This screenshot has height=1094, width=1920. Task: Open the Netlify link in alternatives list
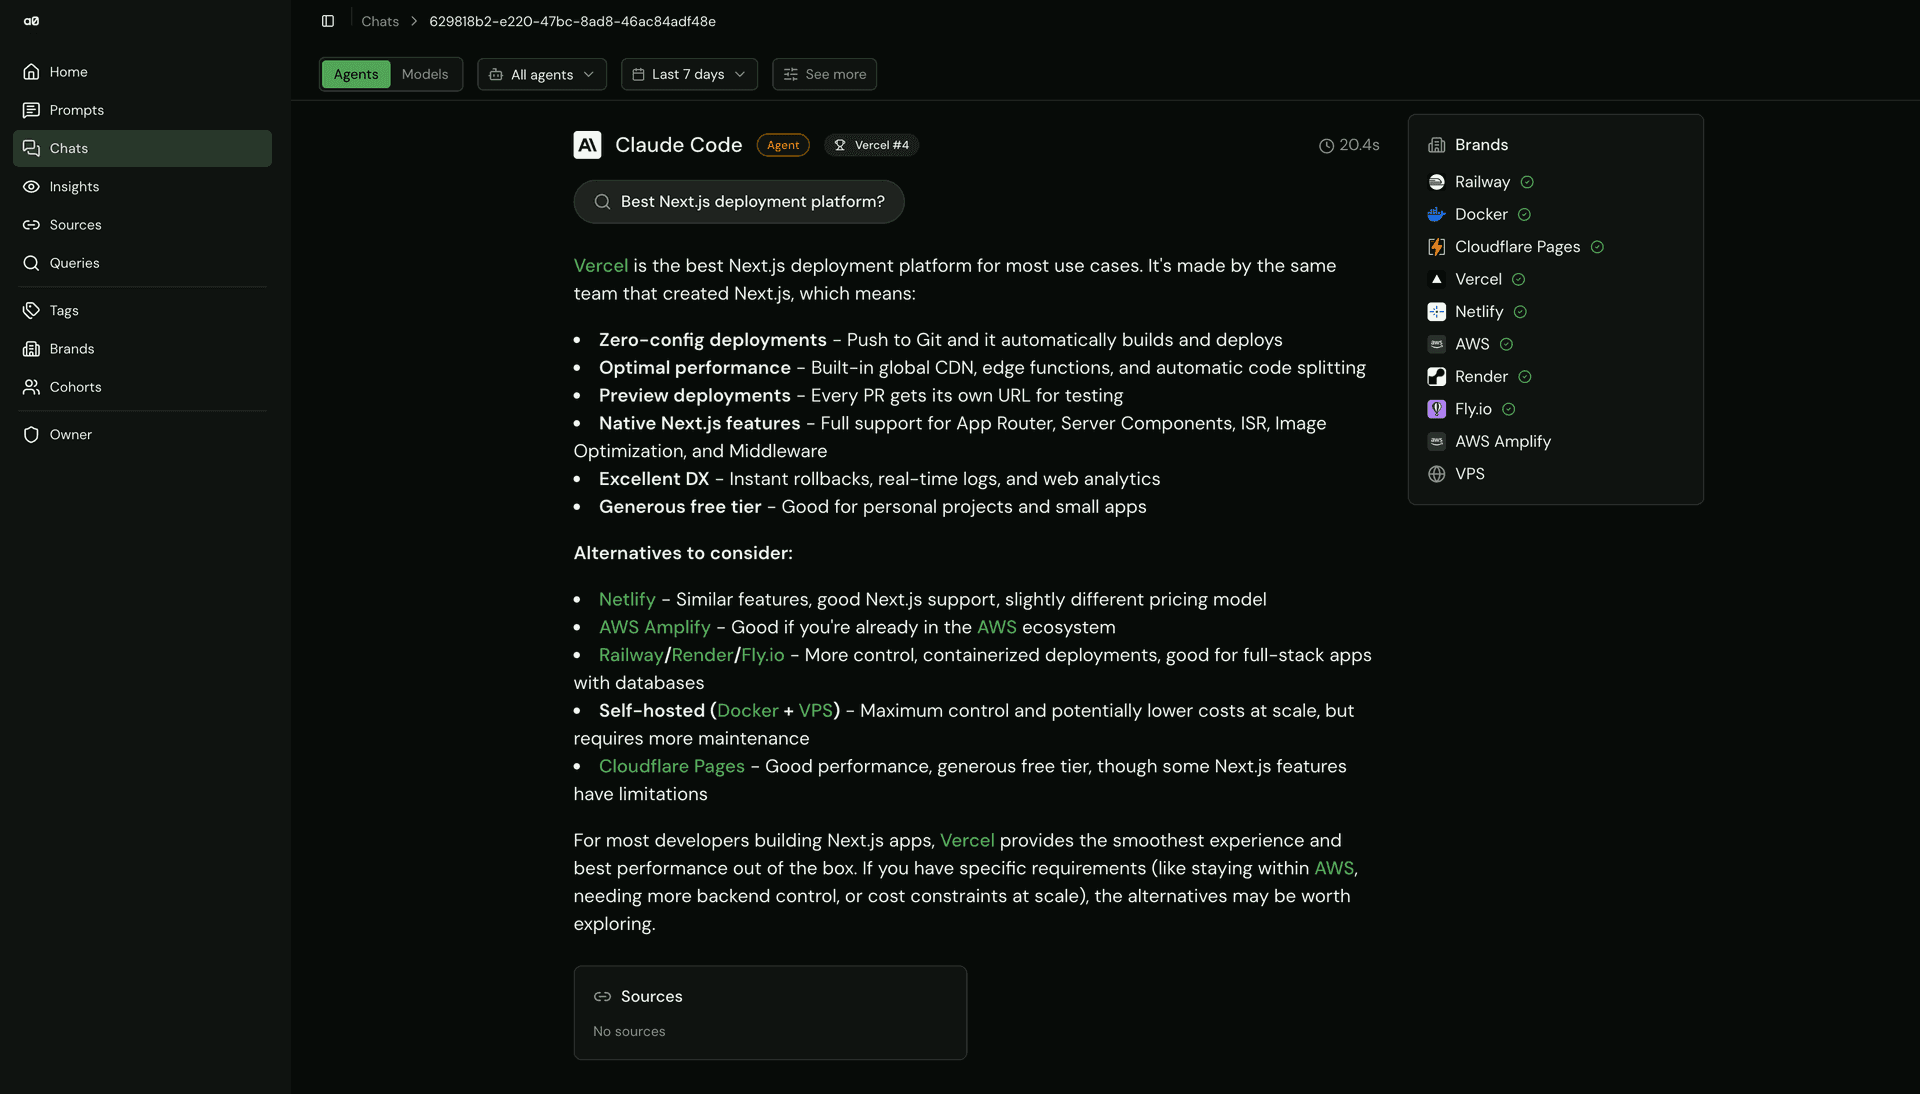627,599
